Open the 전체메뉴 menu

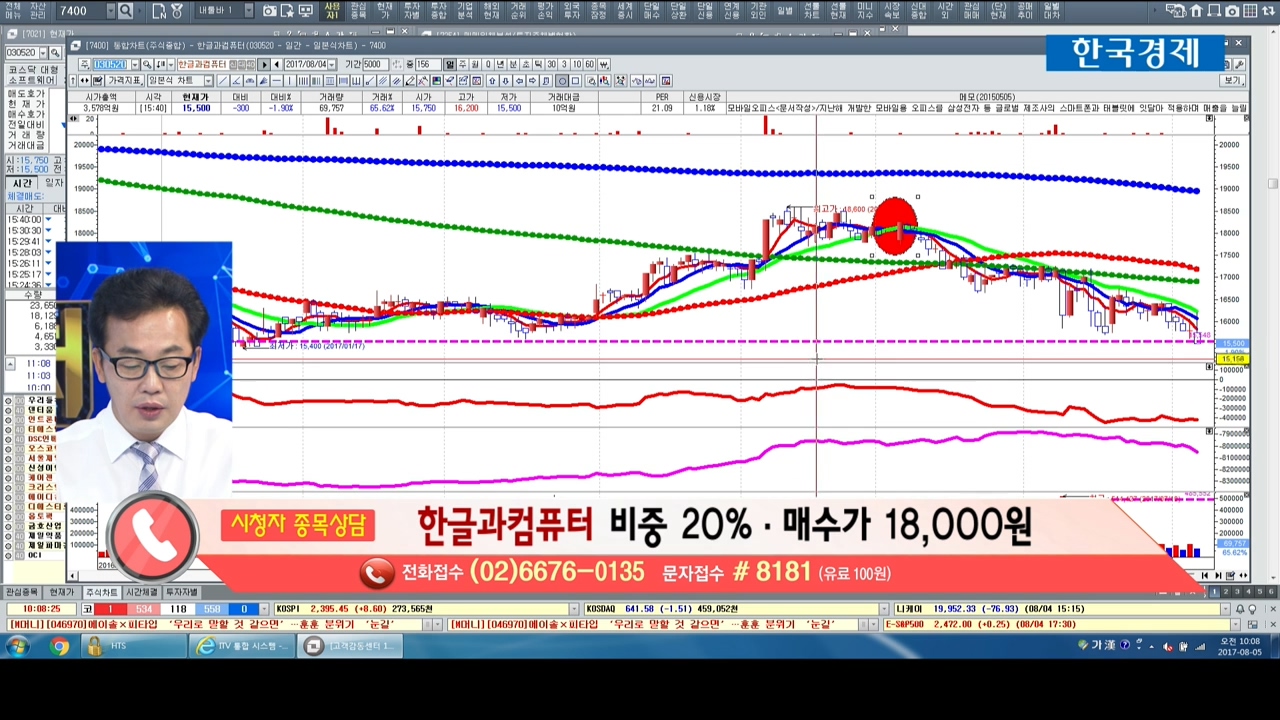tap(12, 11)
